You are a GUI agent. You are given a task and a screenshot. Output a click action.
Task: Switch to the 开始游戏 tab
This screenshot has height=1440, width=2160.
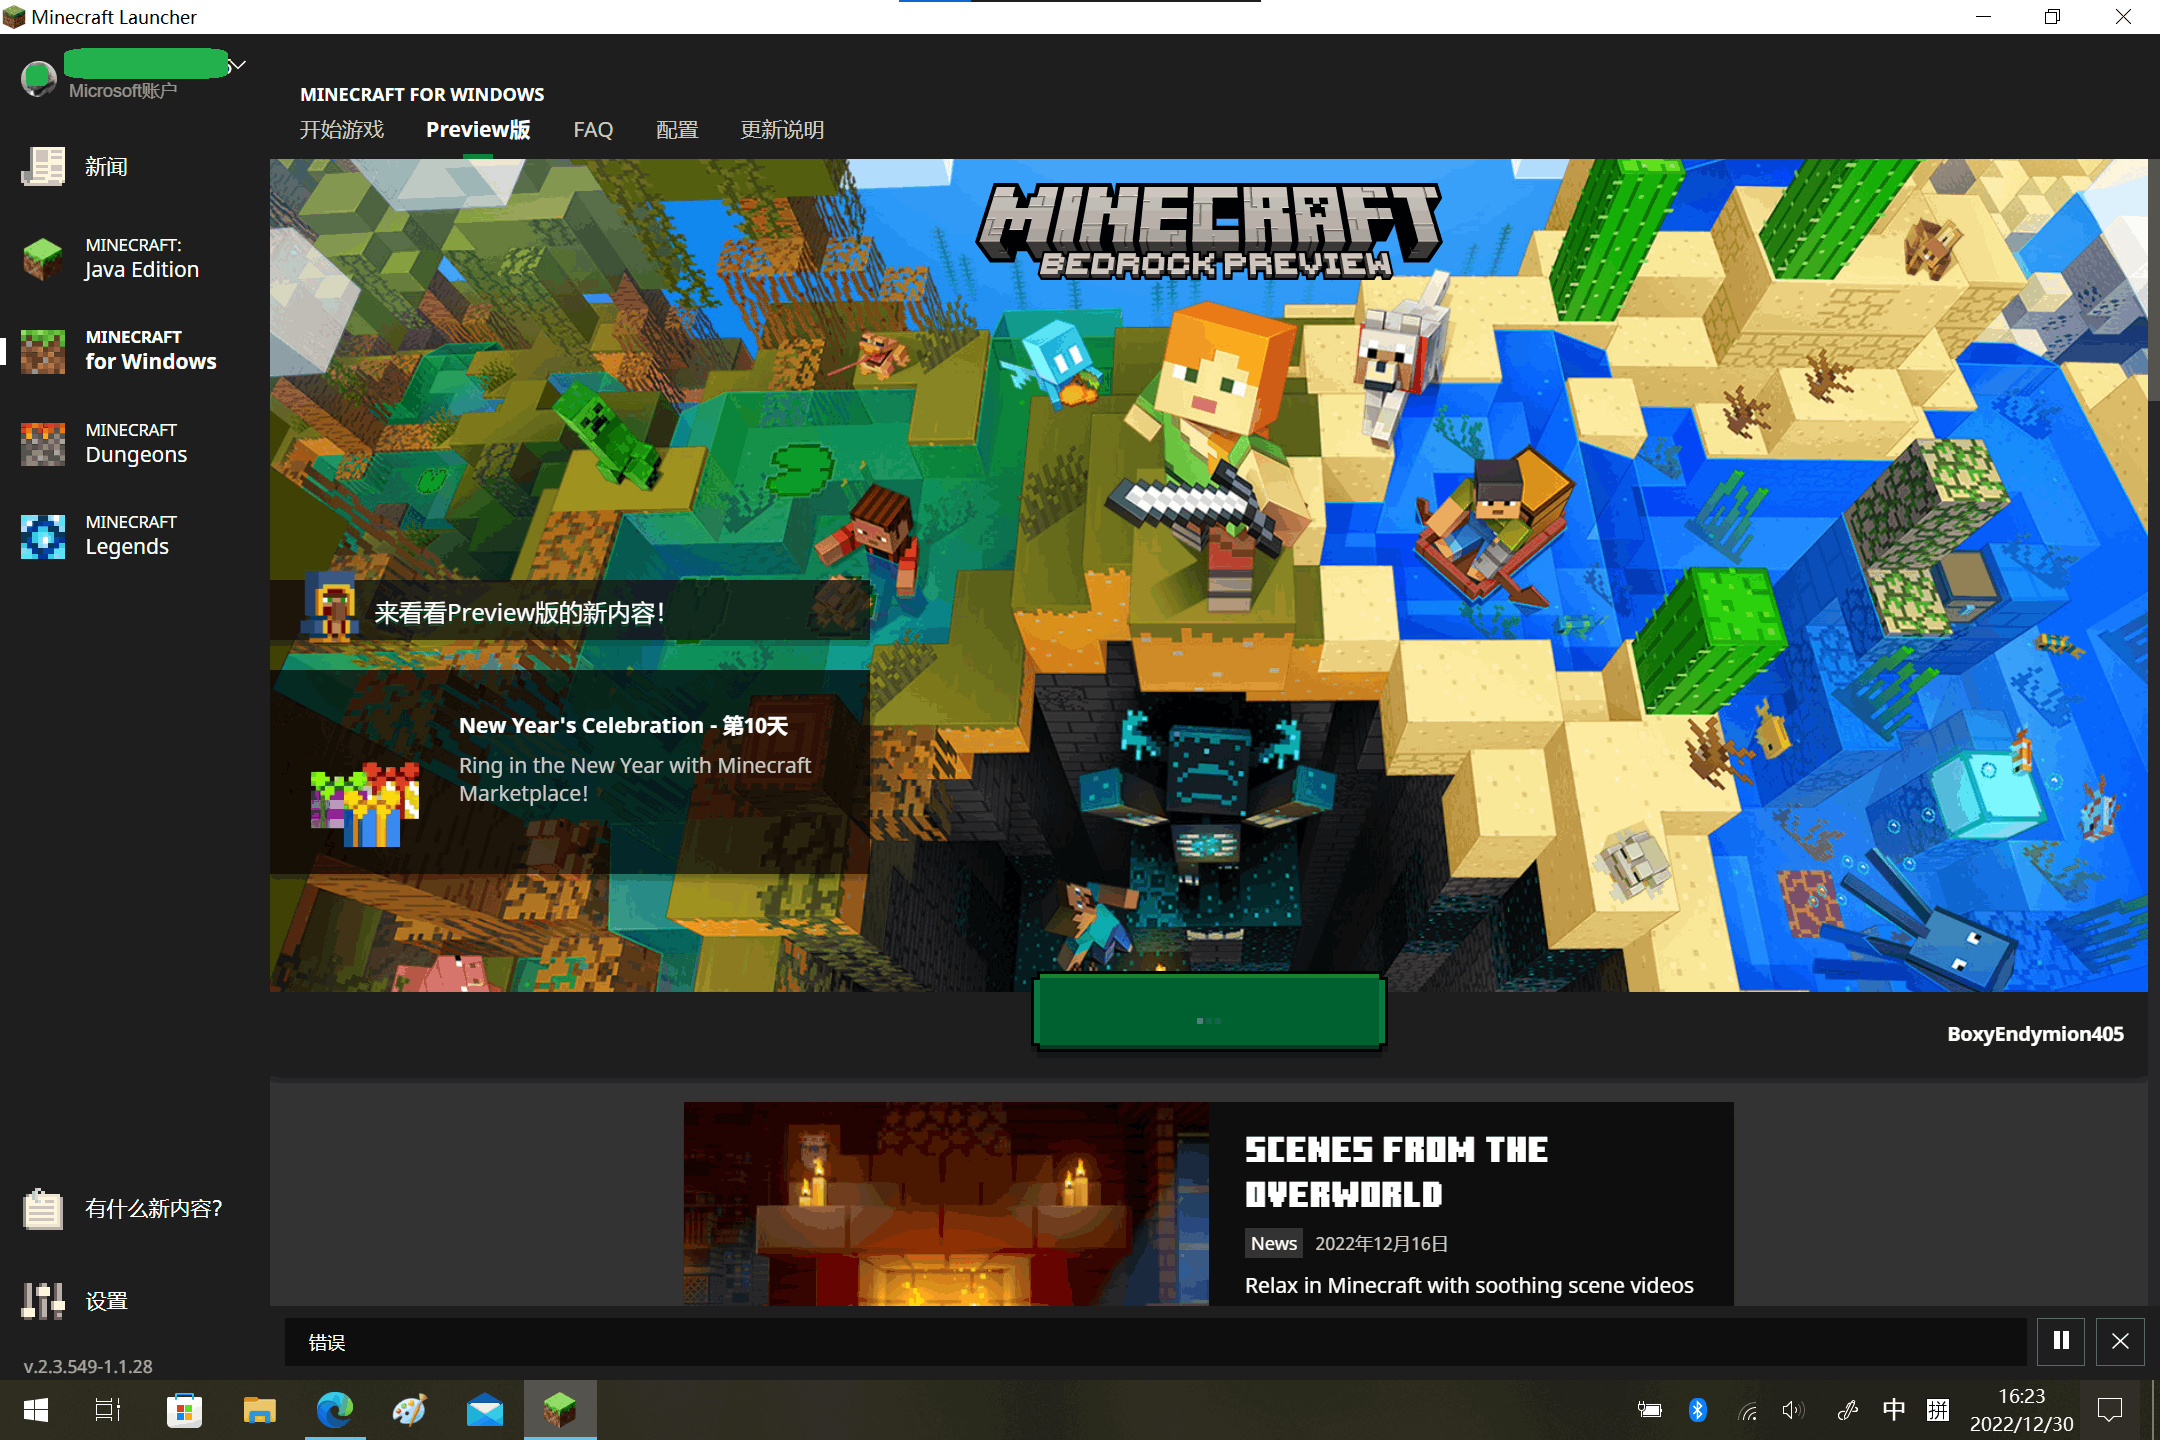click(x=342, y=130)
